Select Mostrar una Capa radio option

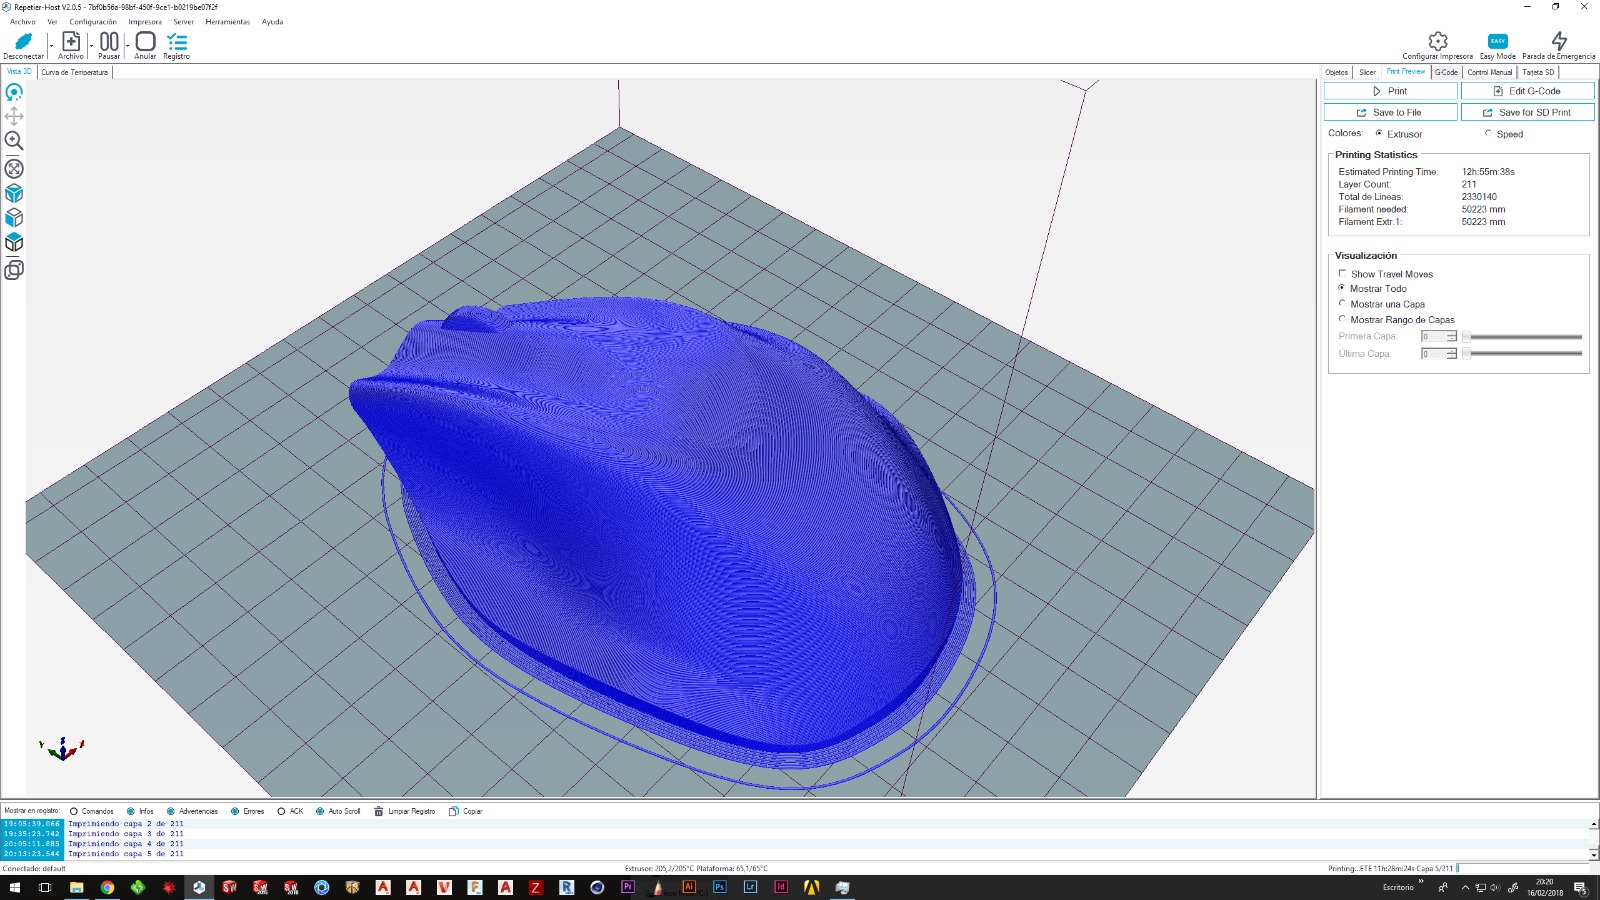pos(1342,303)
